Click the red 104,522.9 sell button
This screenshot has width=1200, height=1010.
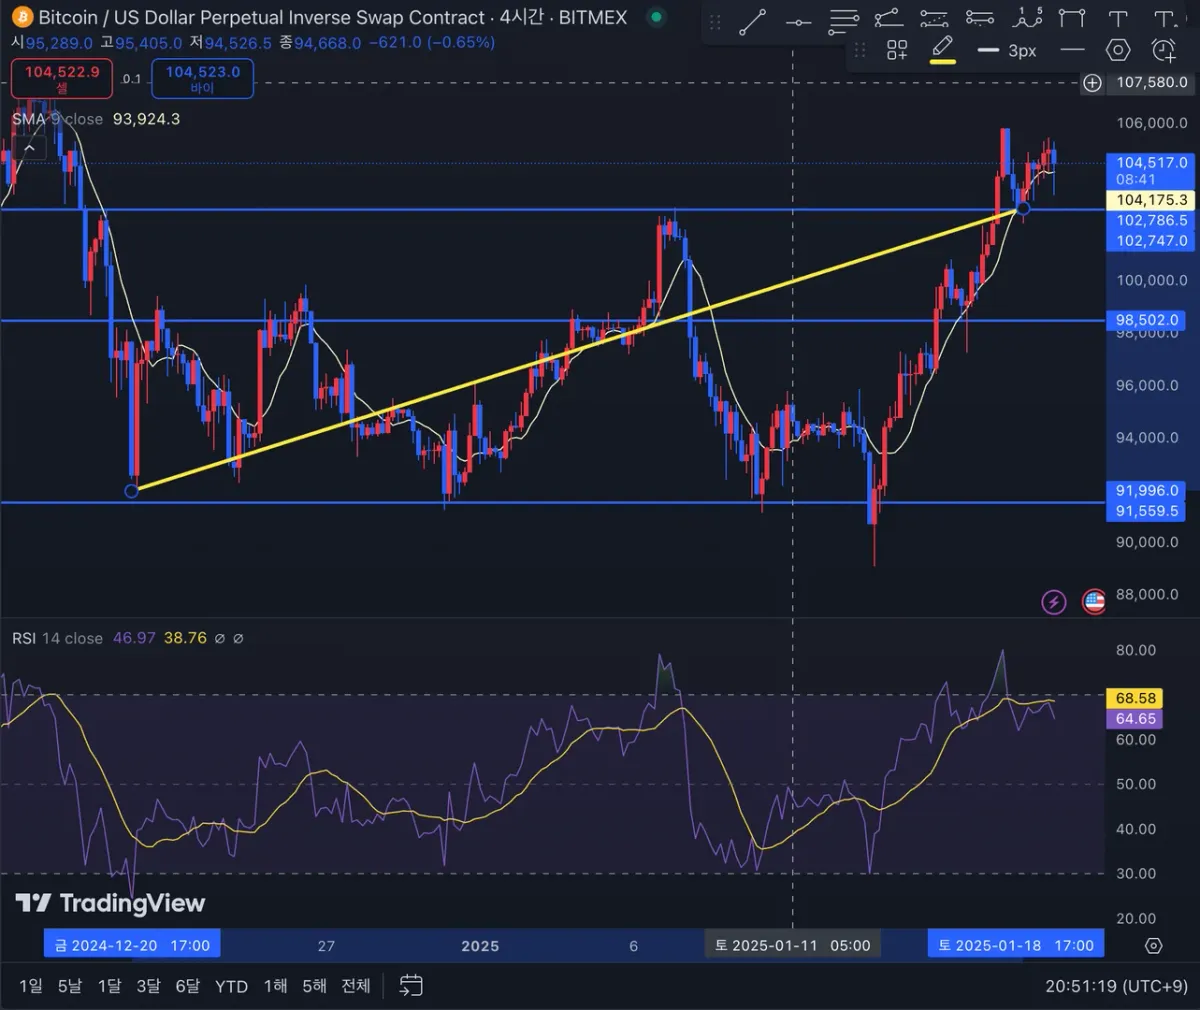tap(62, 78)
